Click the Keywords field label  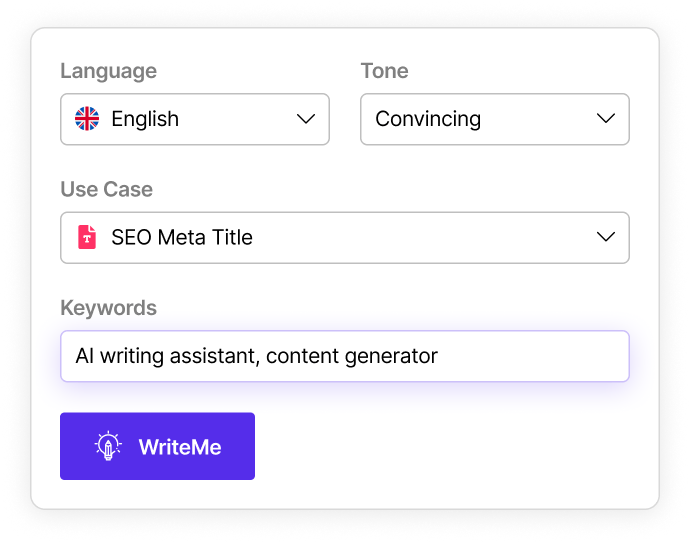[x=108, y=307]
